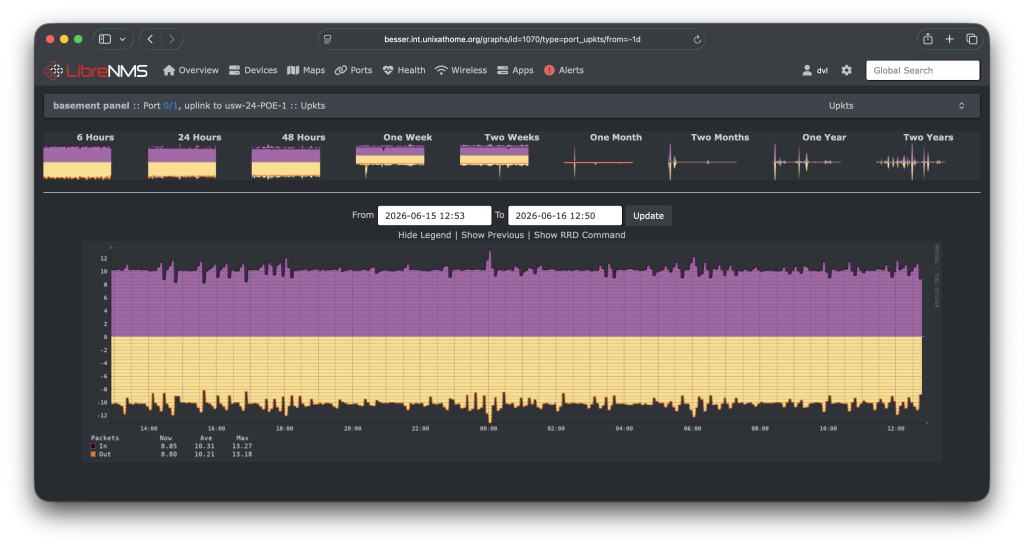Click the page settings icon in address bar
Screen dimensions: 1024x547
pos(328,39)
